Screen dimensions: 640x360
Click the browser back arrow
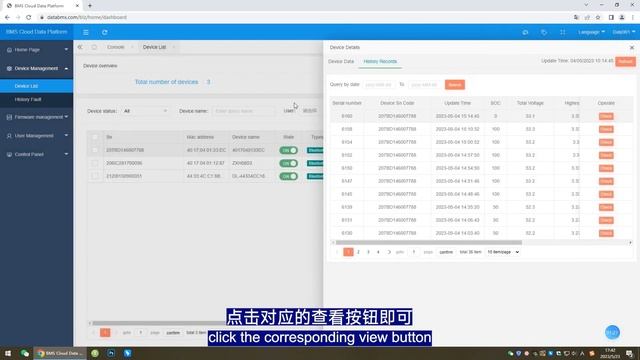click(7, 17)
